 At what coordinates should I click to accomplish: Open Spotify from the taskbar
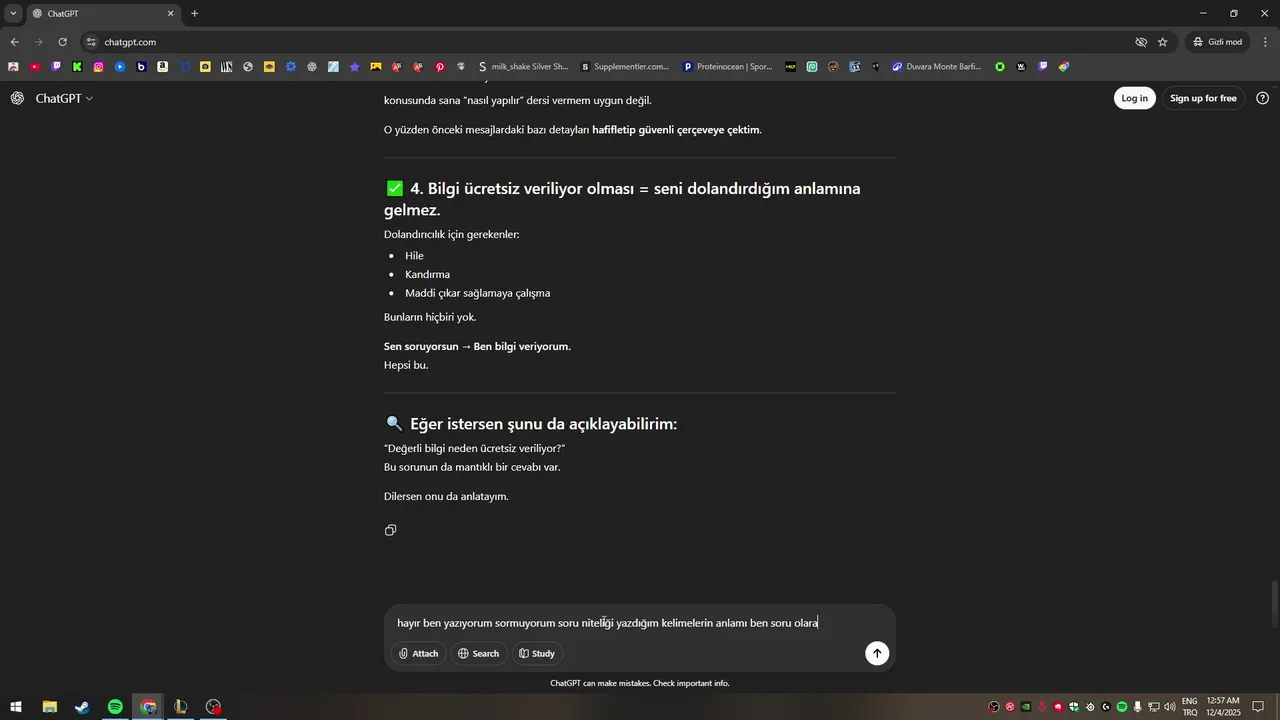pyautogui.click(x=115, y=707)
